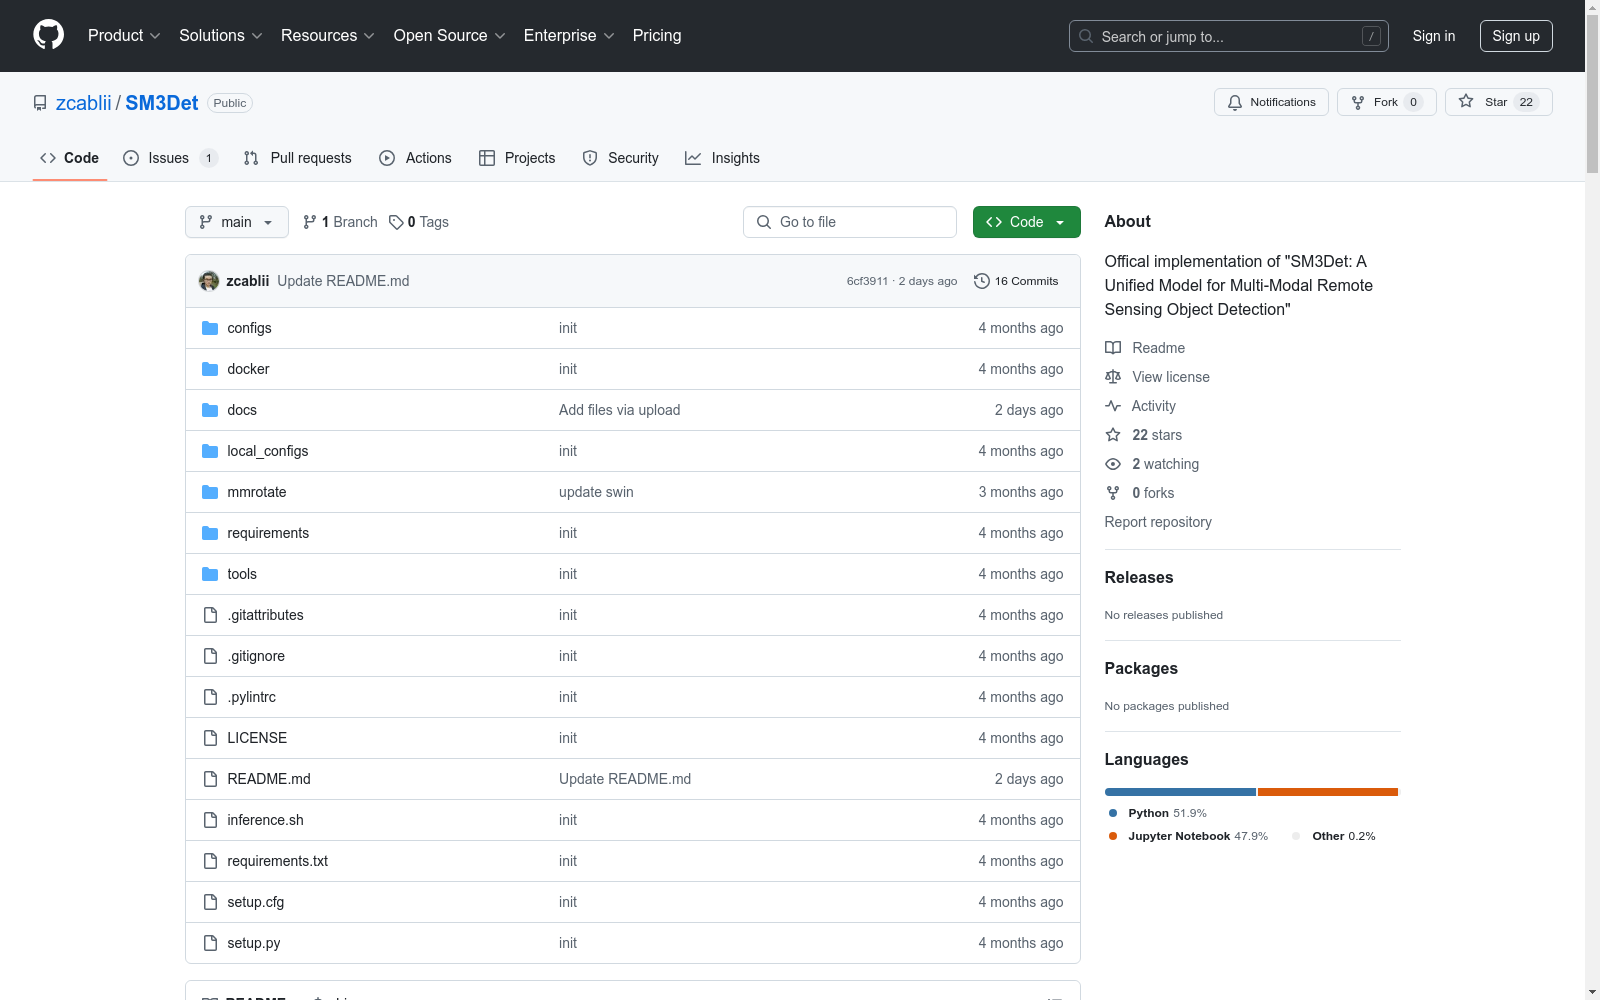Open the Insights tab
The width and height of the screenshot is (1600, 1000).
pyautogui.click(x=722, y=158)
